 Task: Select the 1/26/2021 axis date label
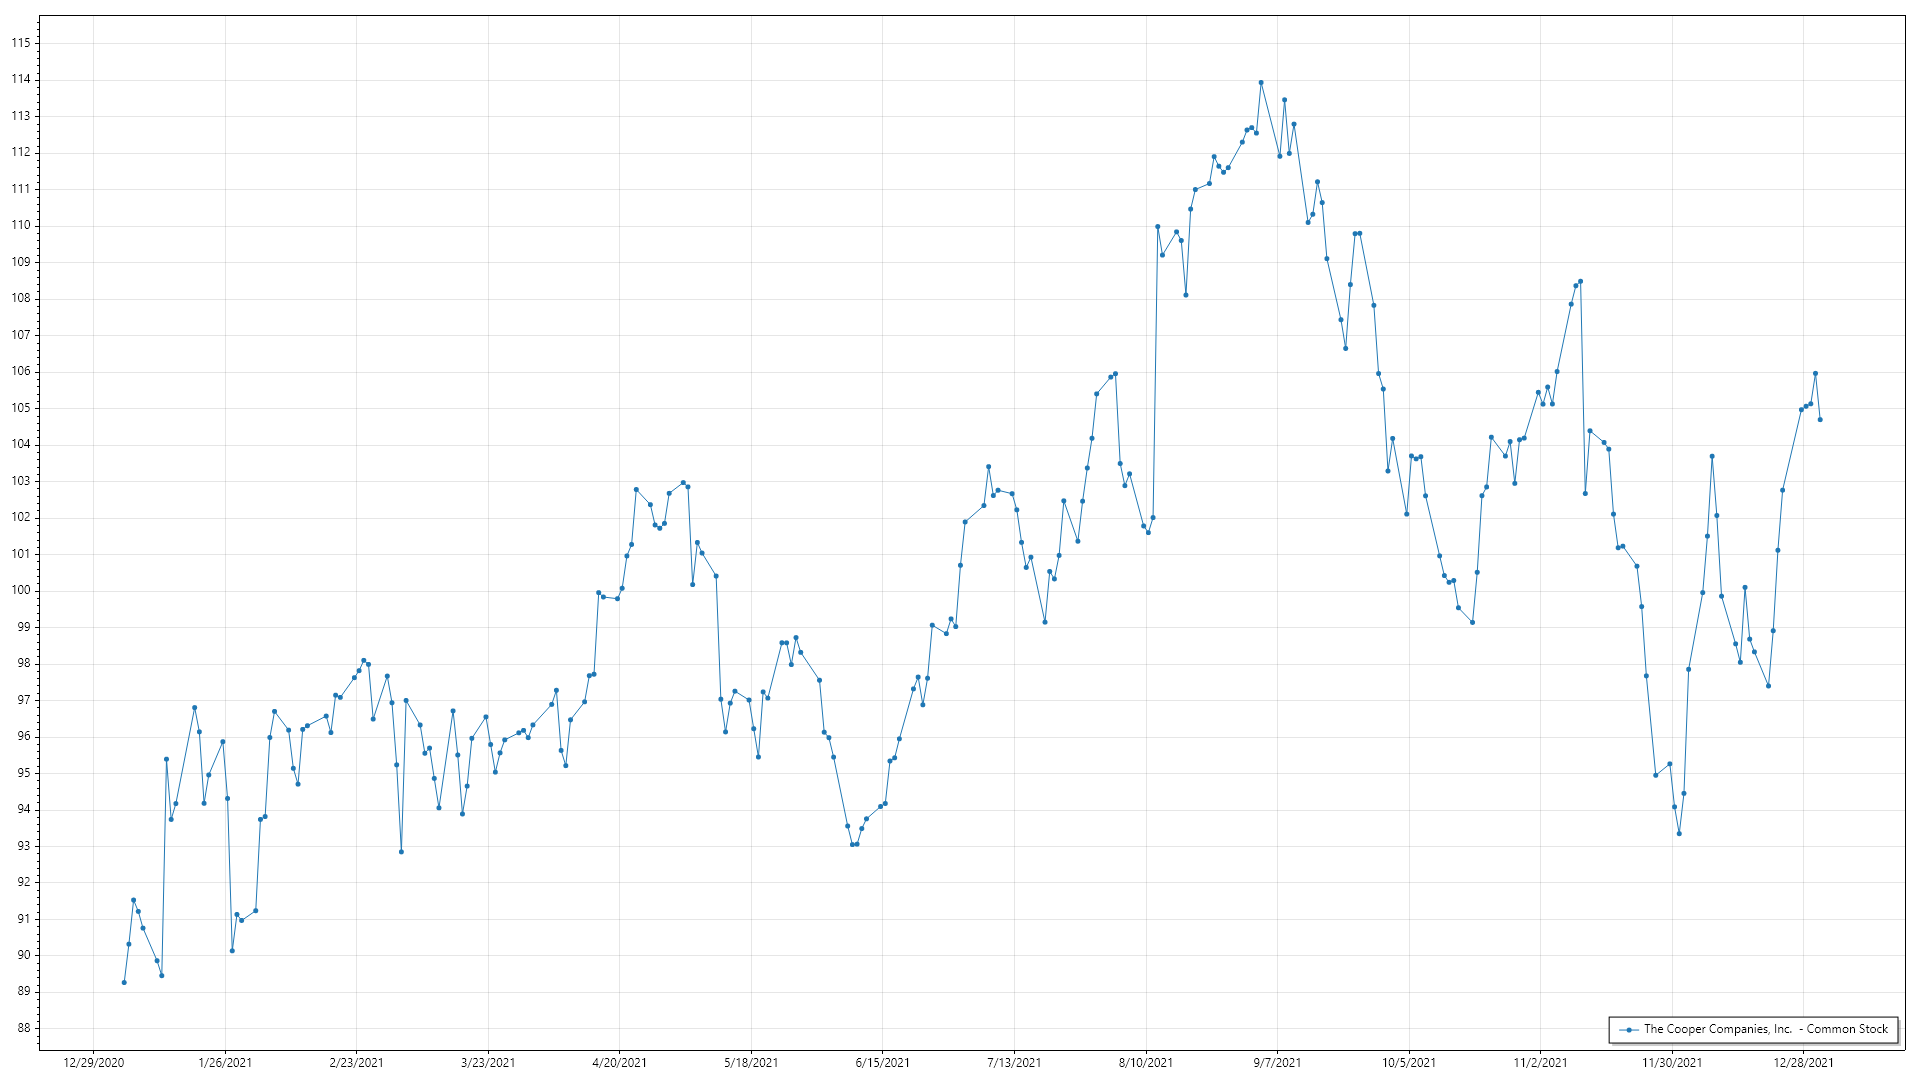coord(225,1062)
